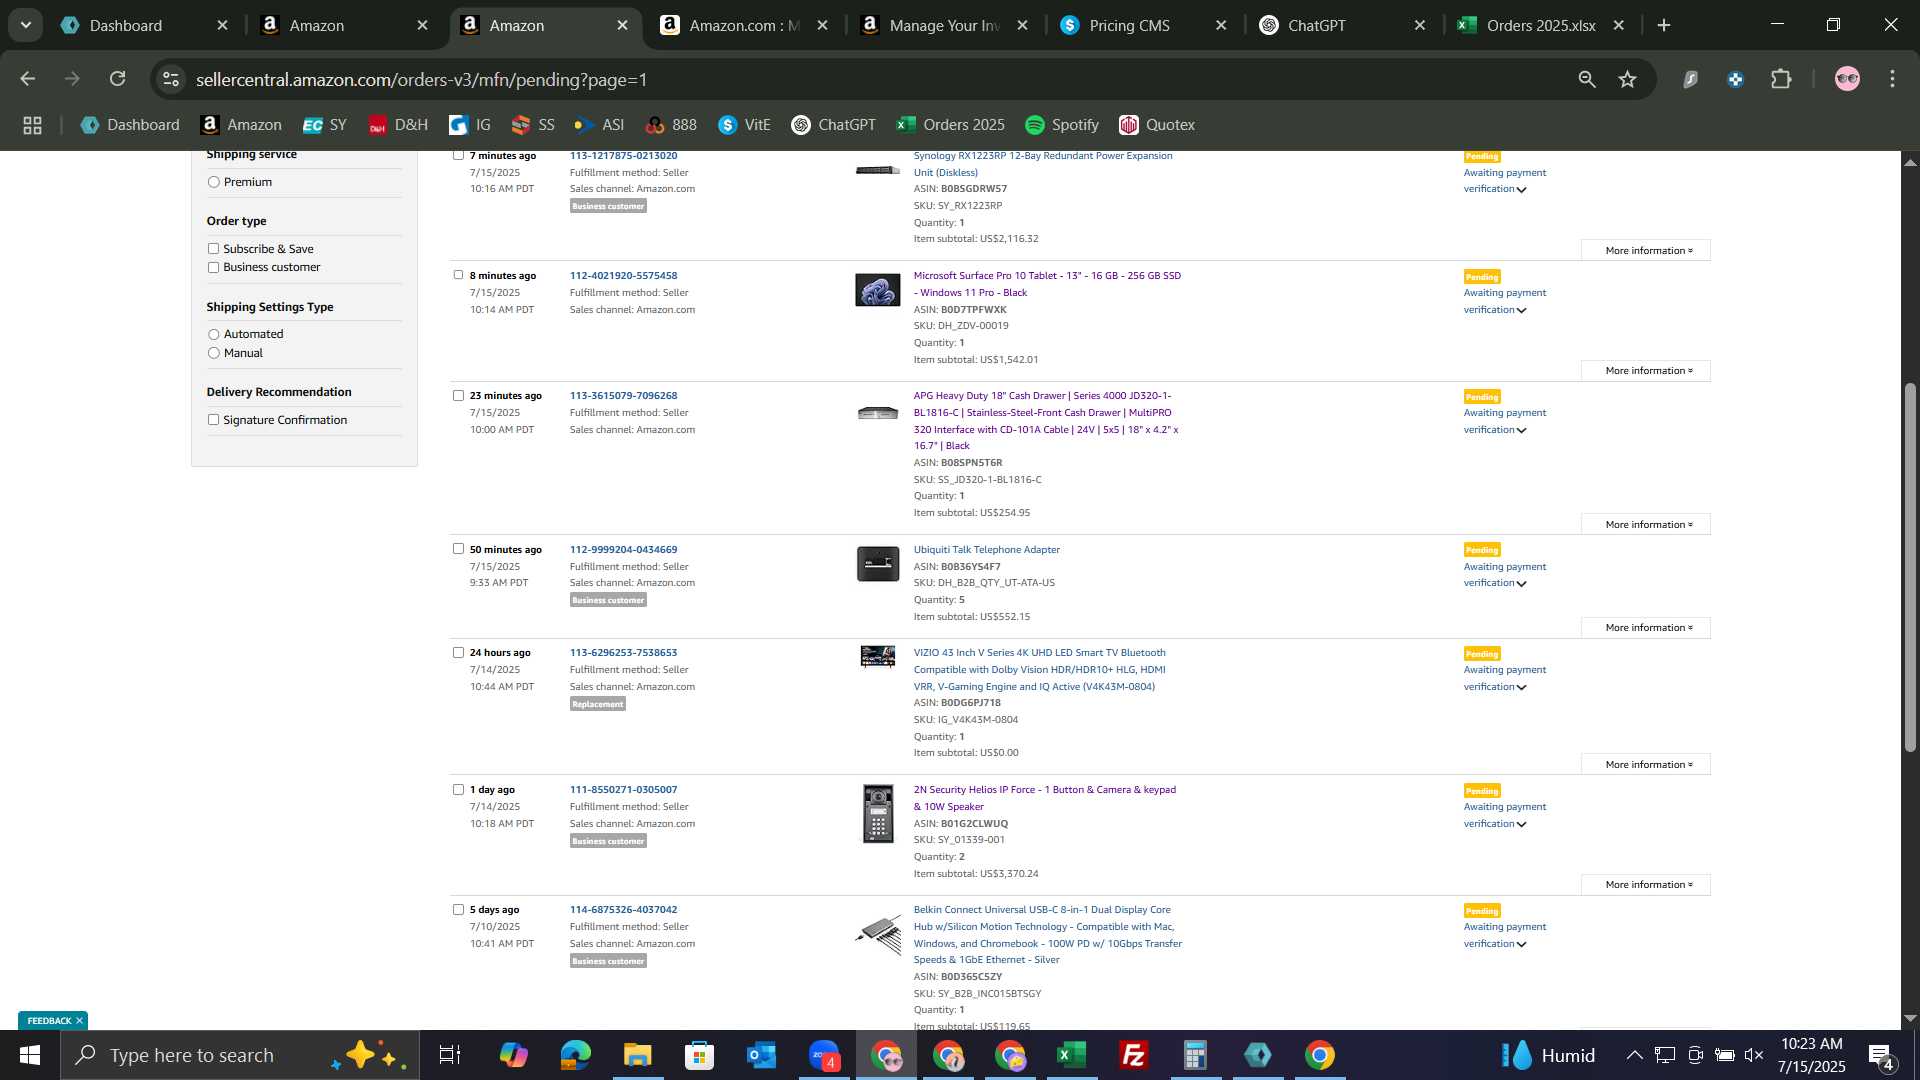Select the Automated shipping settings radio
Screen dimensions: 1920x1080
click(x=213, y=334)
